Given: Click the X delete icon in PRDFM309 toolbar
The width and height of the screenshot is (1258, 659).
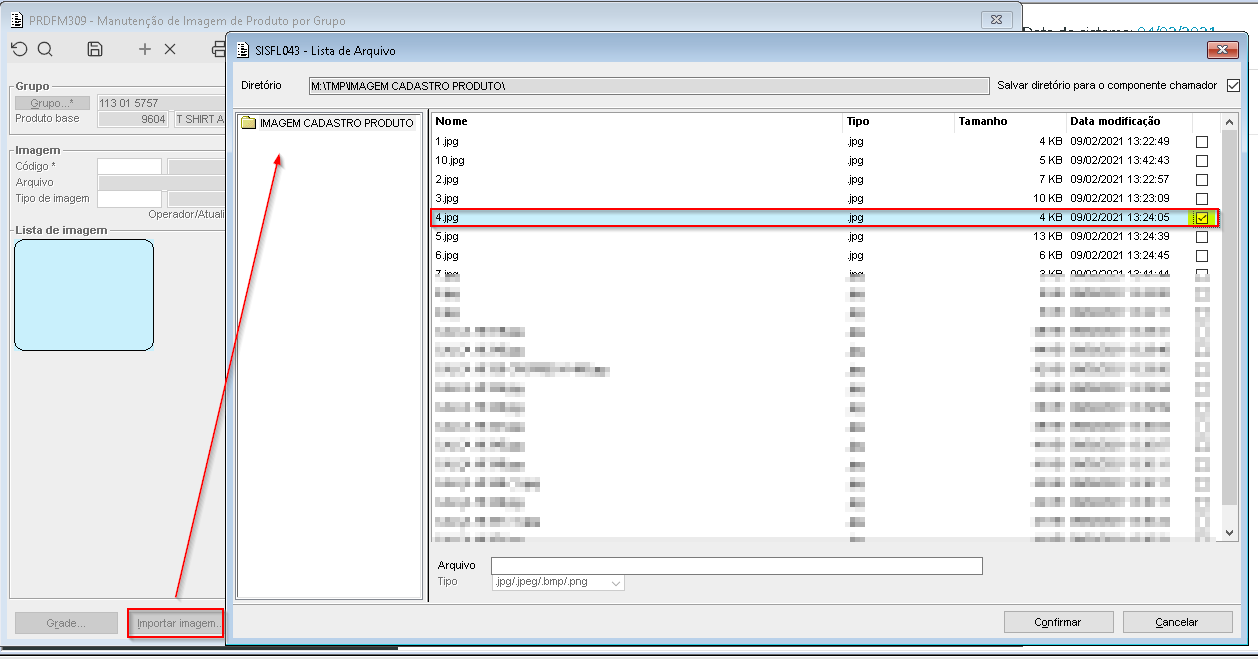Looking at the screenshot, I should [170, 49].
